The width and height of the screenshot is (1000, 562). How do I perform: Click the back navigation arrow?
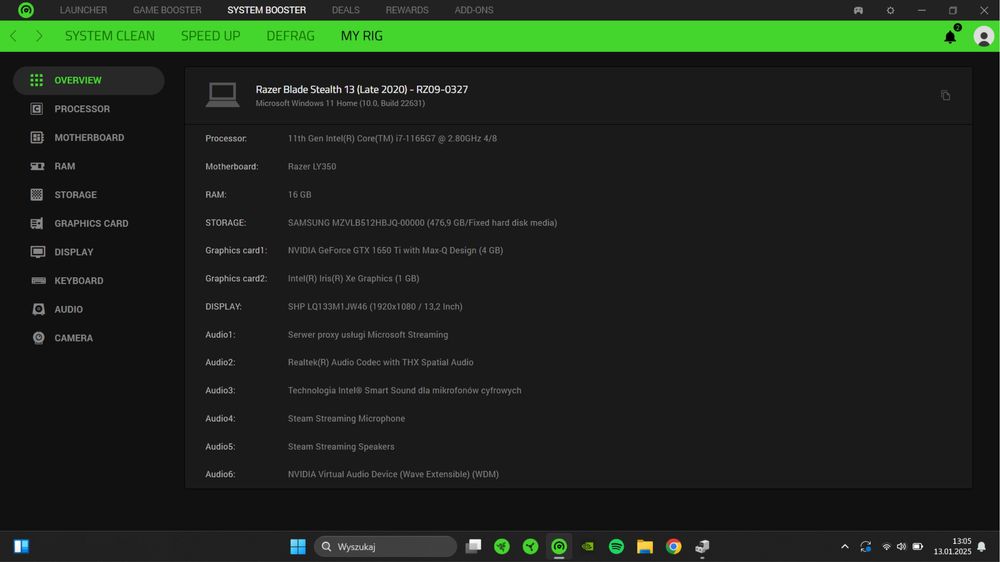point(13,36)
